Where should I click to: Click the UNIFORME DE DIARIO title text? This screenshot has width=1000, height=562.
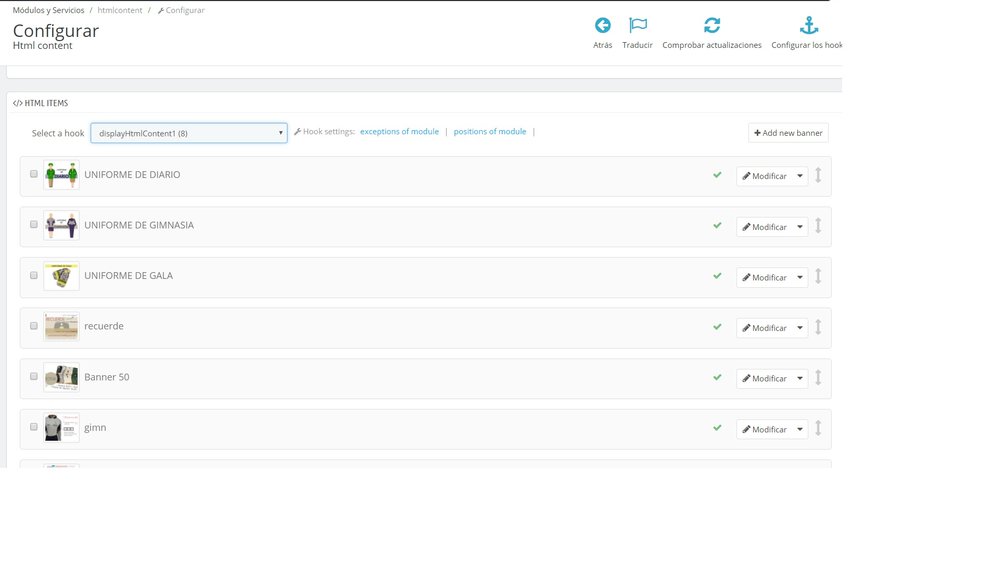click(132, 175)
